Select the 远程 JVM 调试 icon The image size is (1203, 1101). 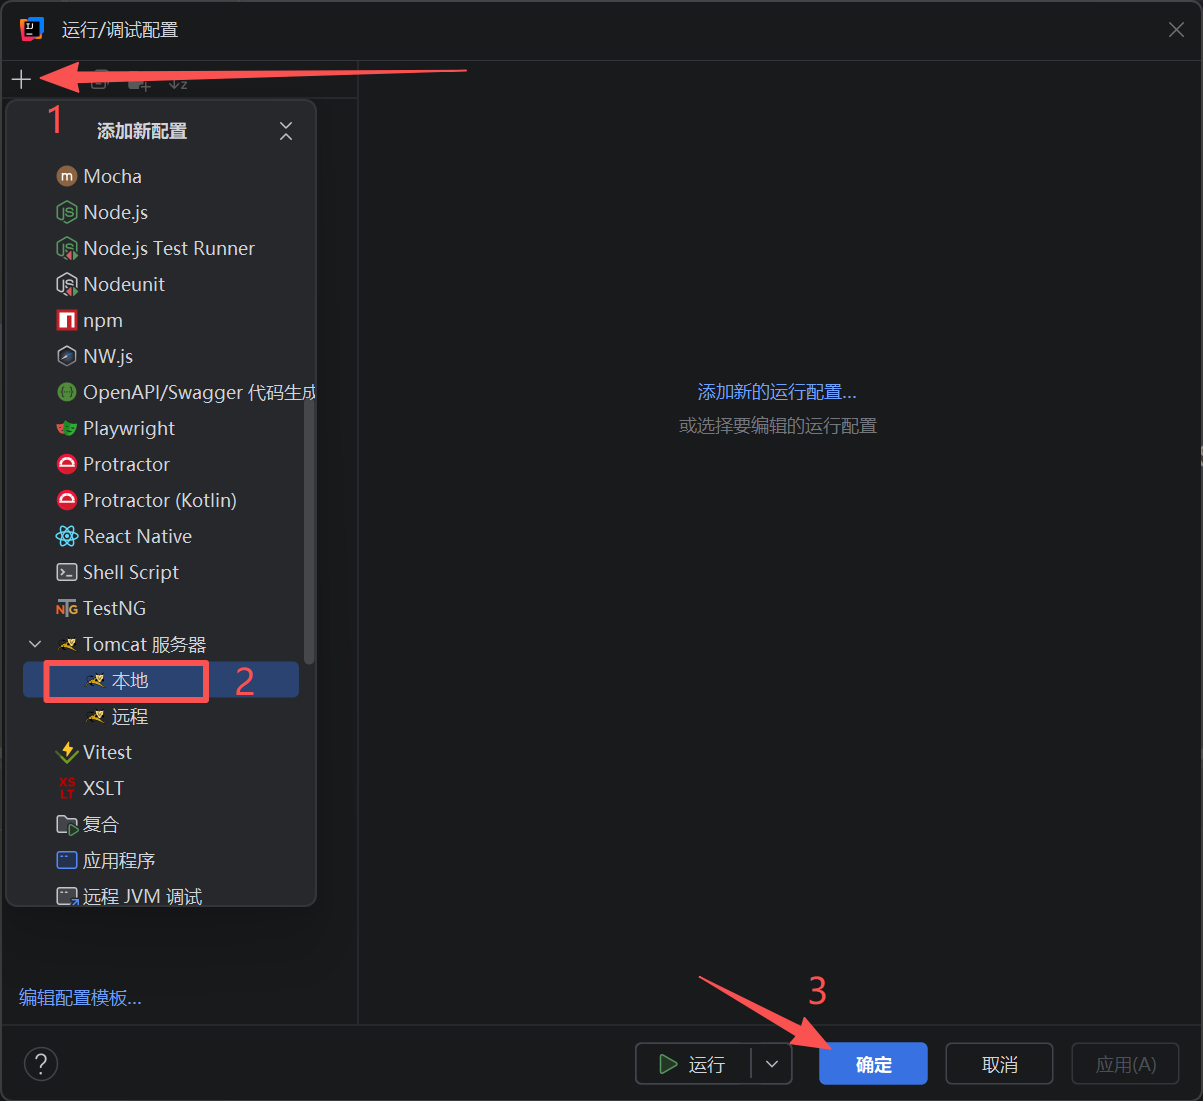coord(67,896)
